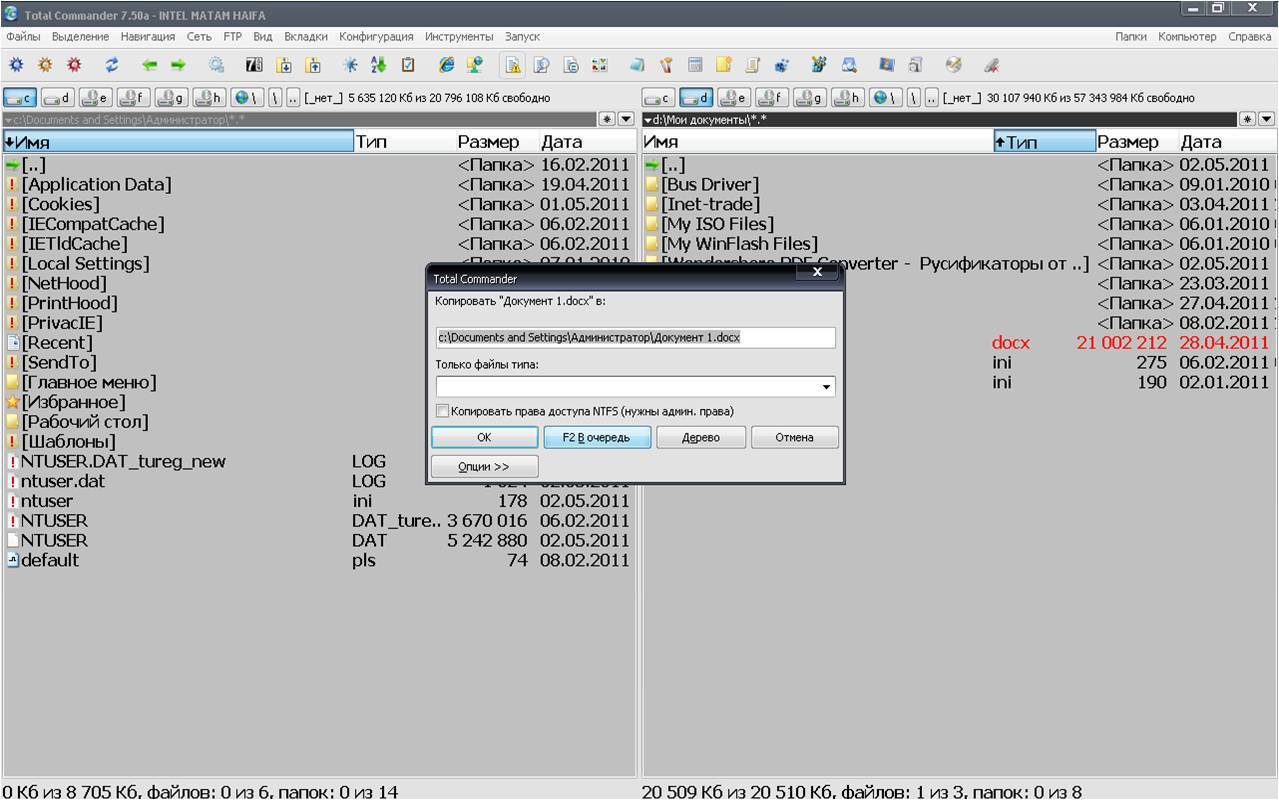Click the CD disc toolbar icon

click(954, 65)
